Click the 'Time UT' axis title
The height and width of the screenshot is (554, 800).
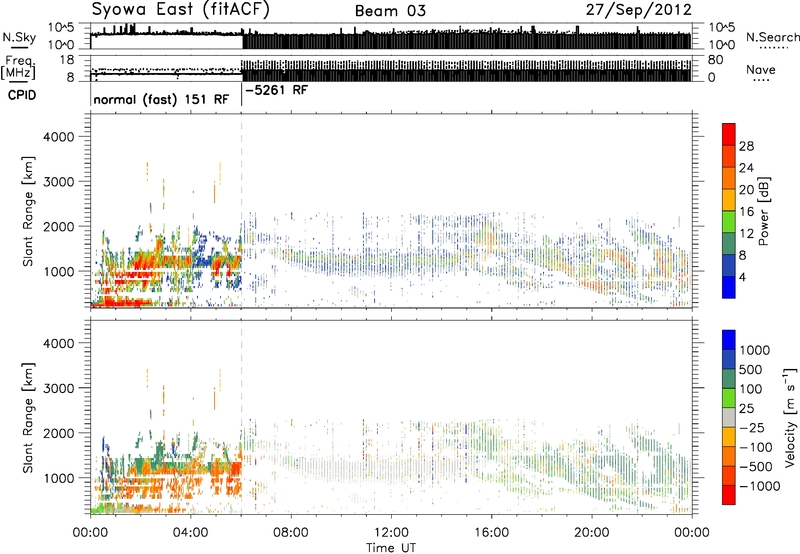click(391, 547)
